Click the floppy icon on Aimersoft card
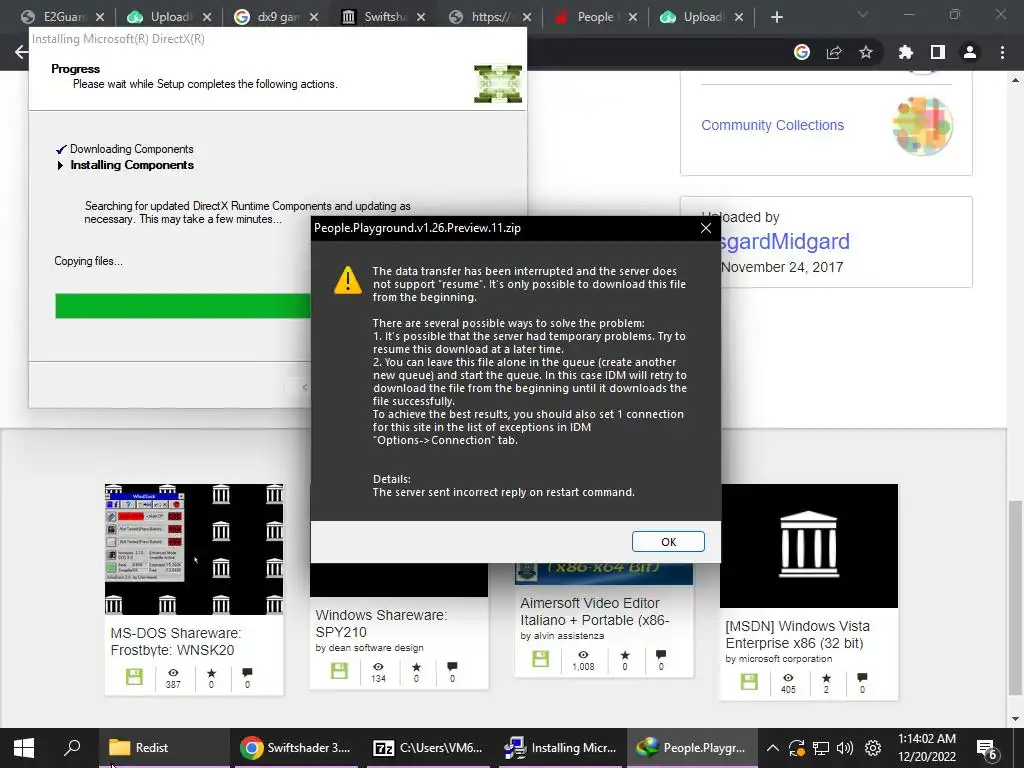Screen dimensions: 1024x768 click(541, 658)
